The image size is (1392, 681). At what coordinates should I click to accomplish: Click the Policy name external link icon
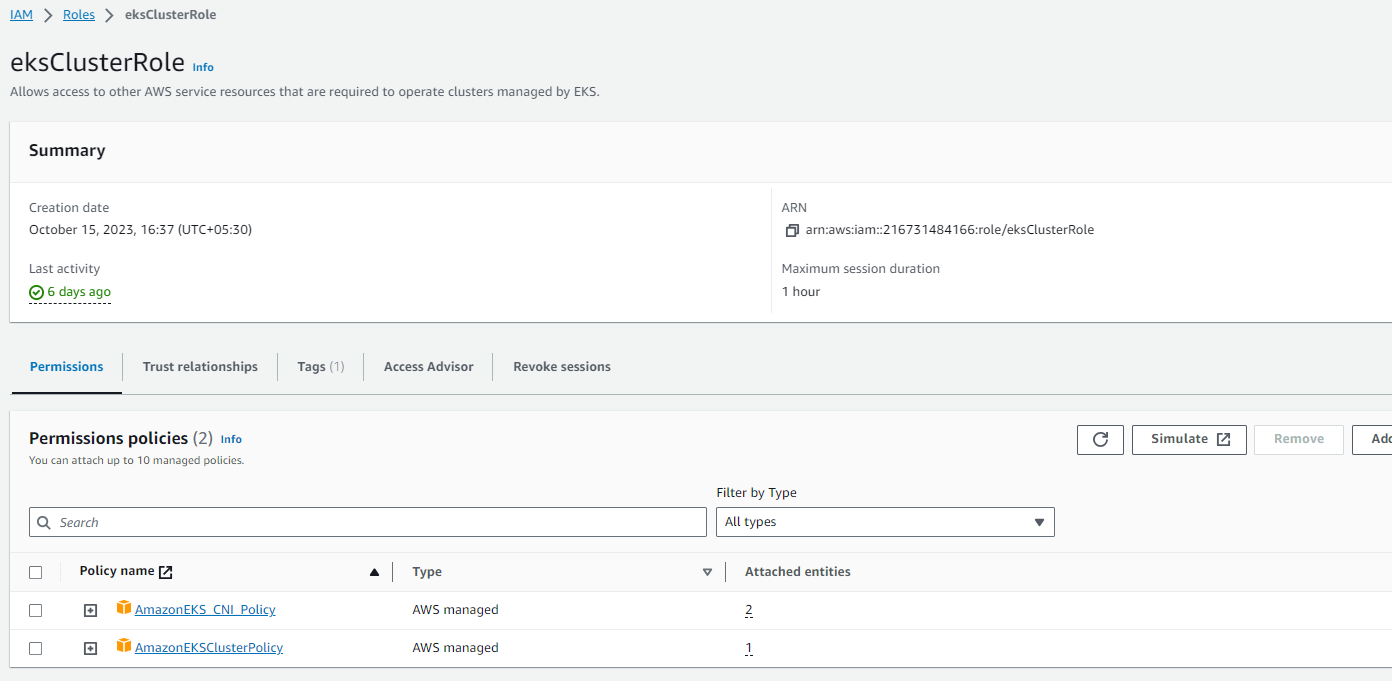(166, 572)
